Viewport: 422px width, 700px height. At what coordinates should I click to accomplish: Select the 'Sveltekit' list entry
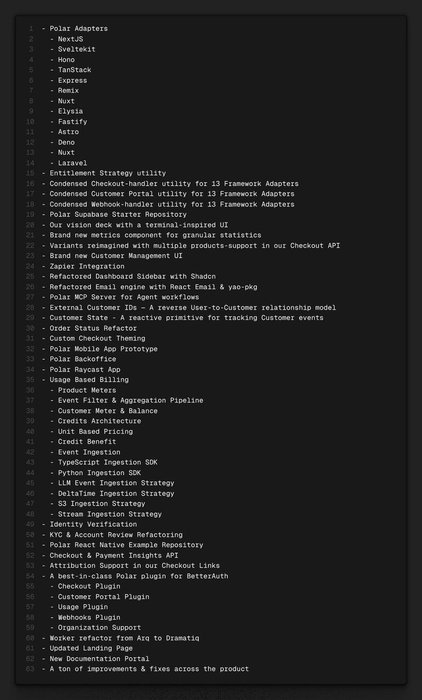coord(72,49)
